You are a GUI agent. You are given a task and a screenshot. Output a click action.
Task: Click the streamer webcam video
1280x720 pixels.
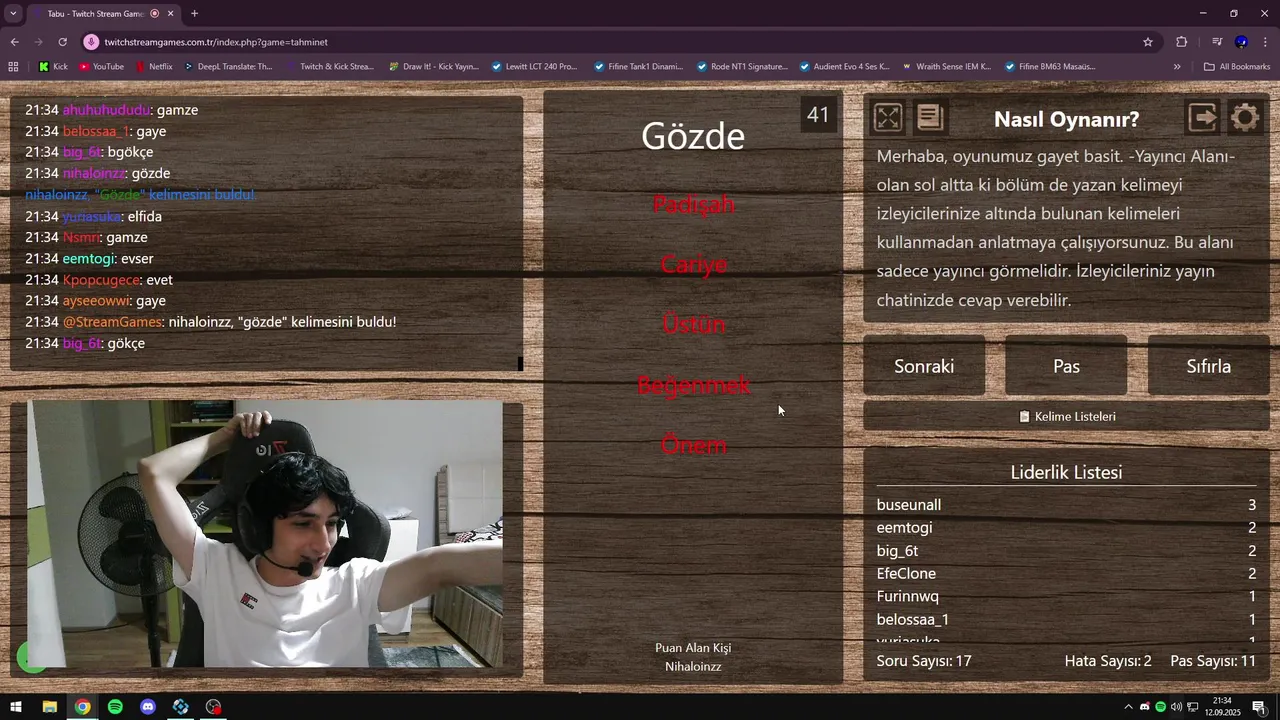(x=265, y=534)
